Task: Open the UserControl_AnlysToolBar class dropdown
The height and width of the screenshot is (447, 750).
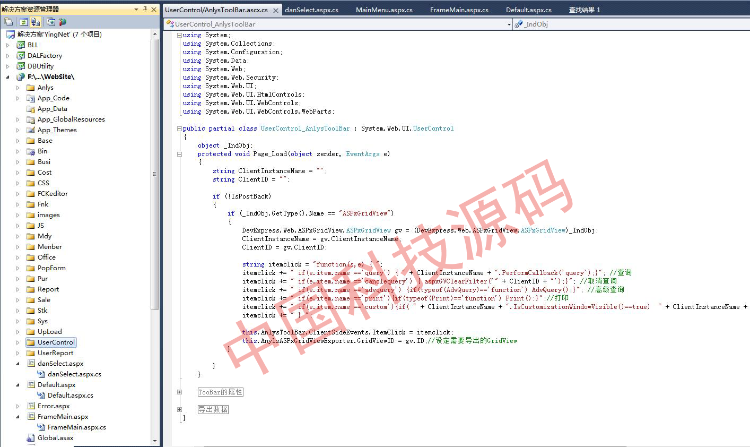Action: [509, 24]
